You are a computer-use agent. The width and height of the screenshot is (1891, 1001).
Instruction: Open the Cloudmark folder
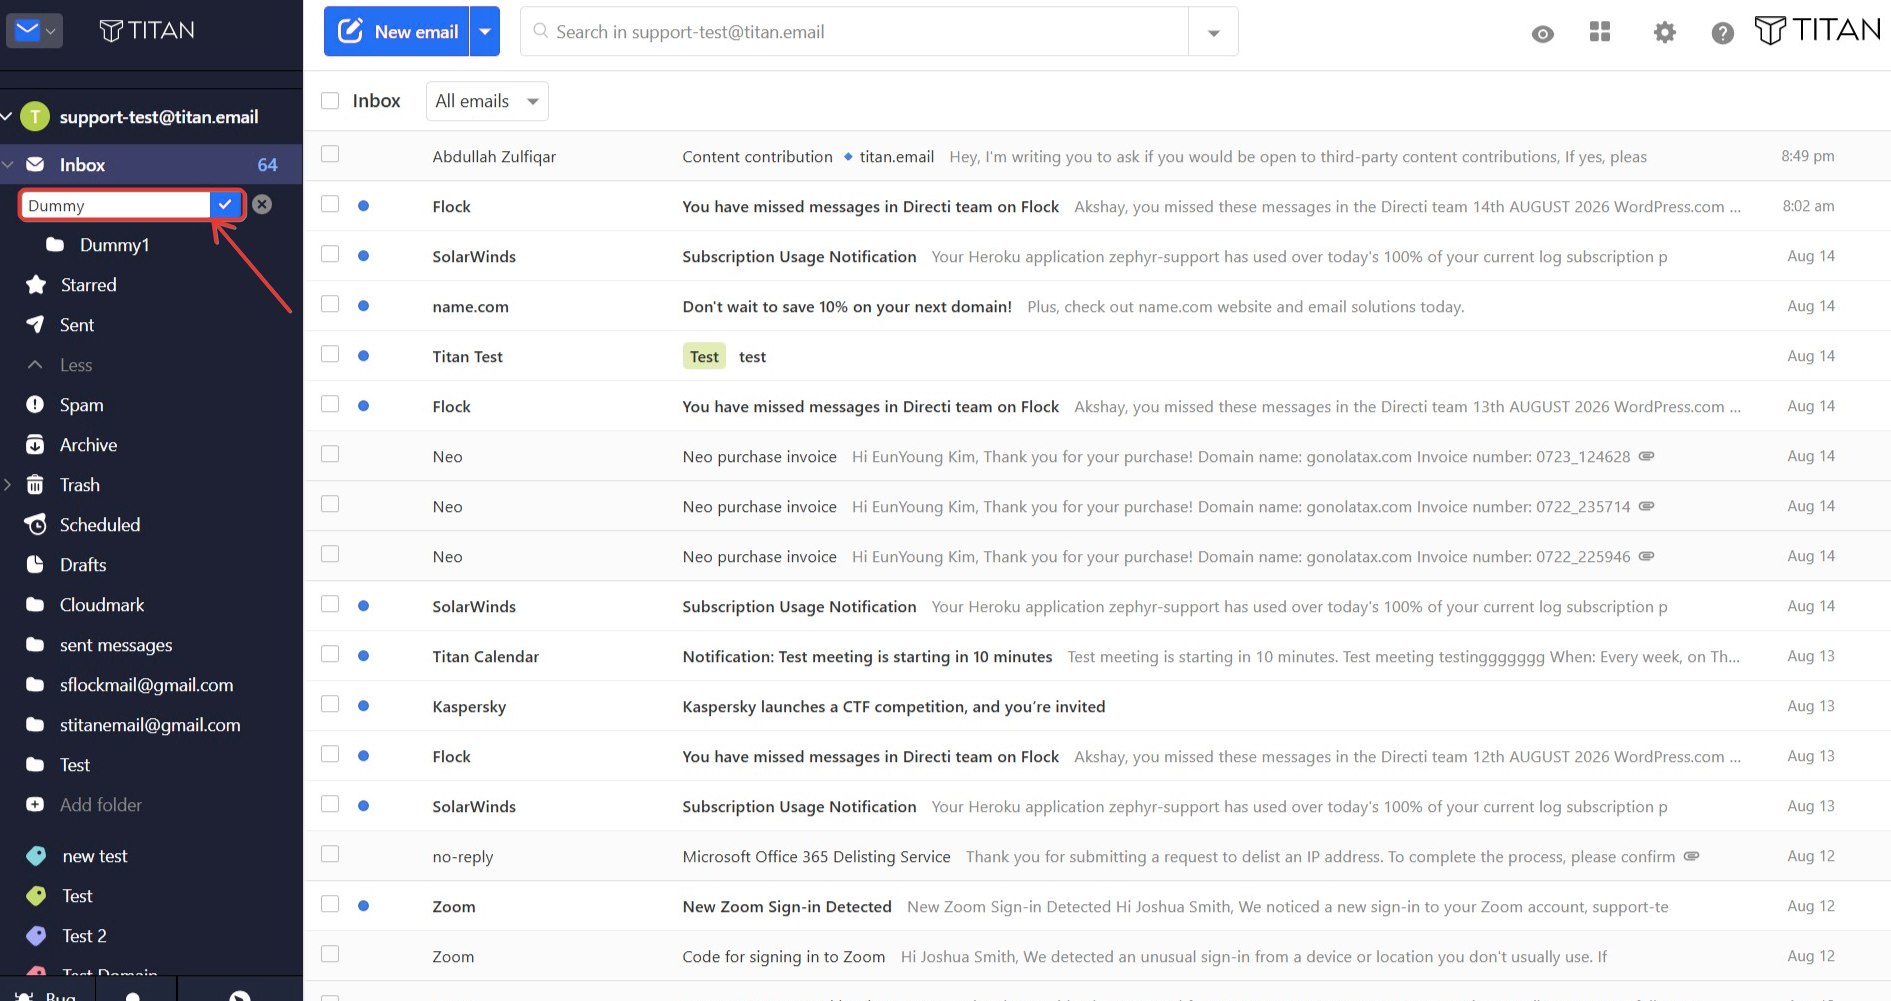point(102,605)
